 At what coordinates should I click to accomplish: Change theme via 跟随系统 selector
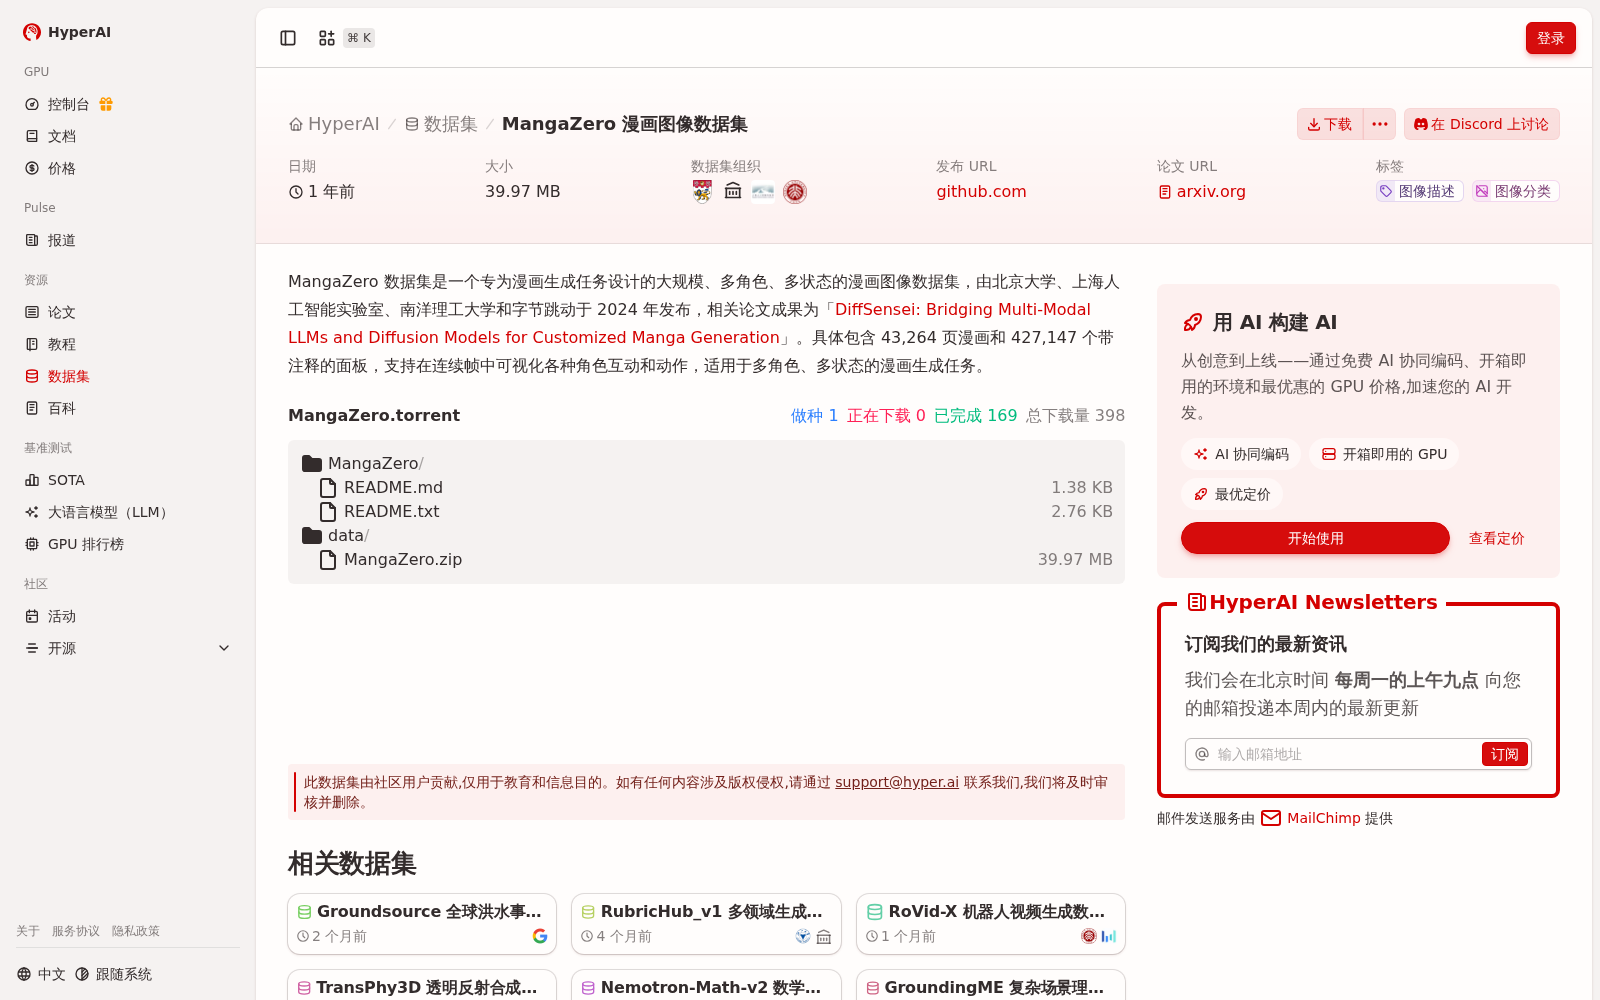click(113, 974)
